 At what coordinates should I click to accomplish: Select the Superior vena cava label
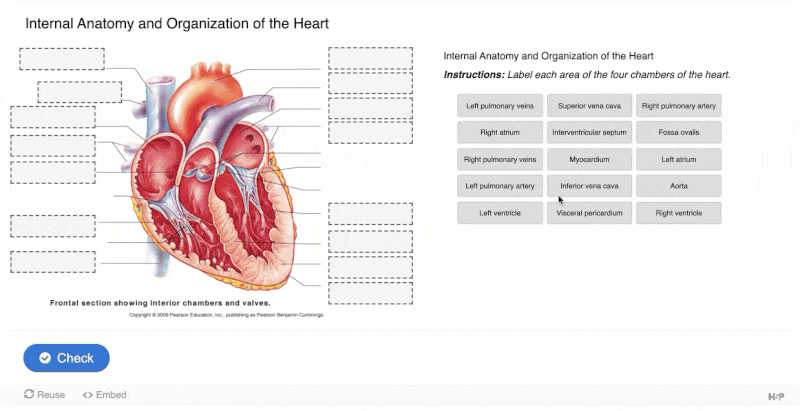coord(589,106)
